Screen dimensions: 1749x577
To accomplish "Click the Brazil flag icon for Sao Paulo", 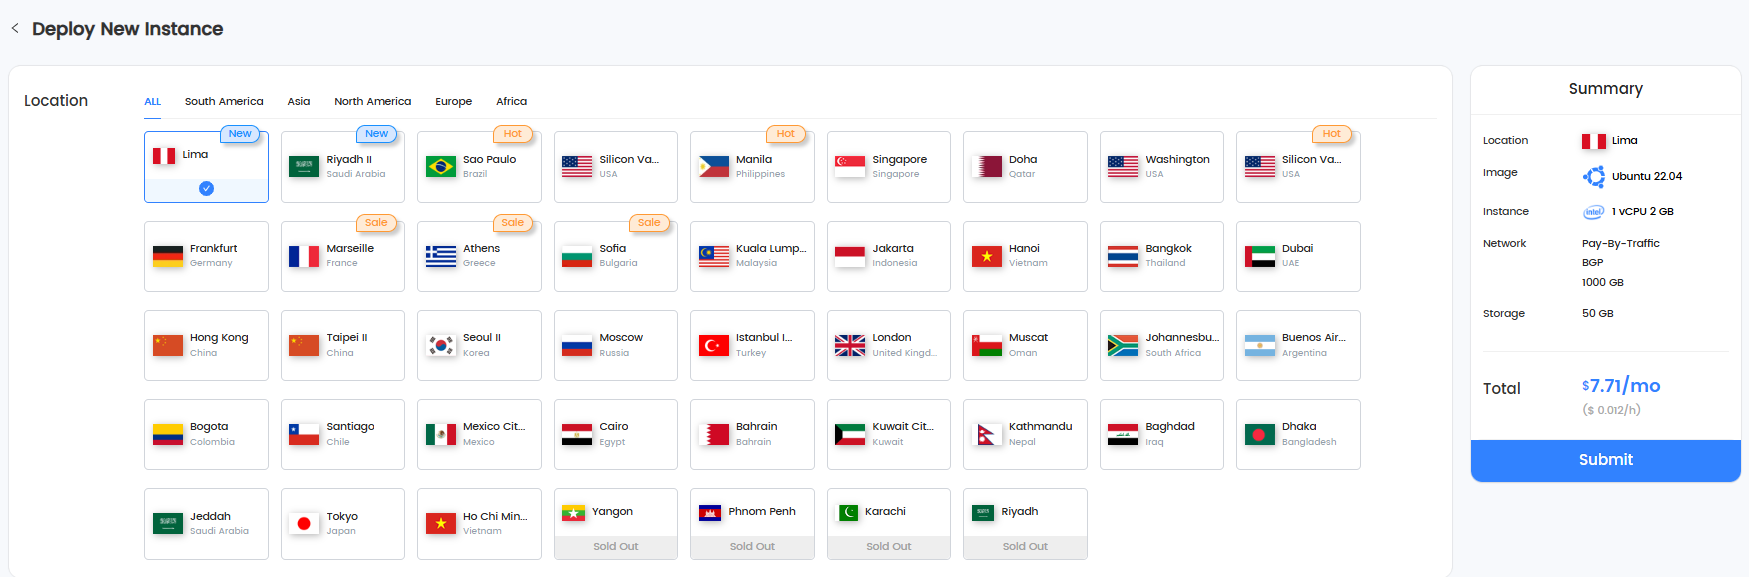I will (x=440, y=167).
